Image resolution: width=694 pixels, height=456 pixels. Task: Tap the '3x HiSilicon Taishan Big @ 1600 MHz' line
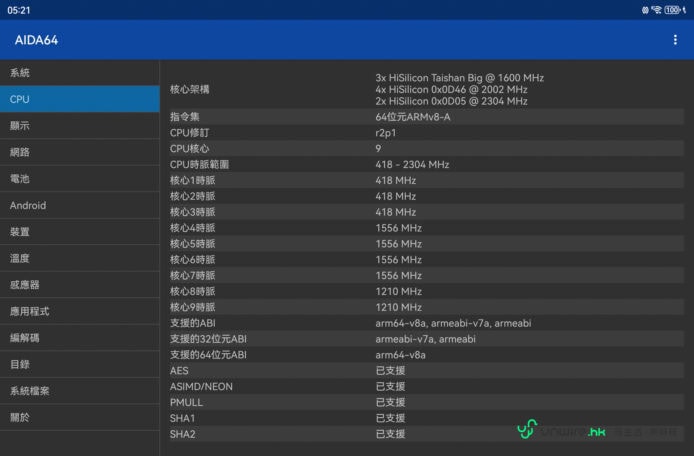(x=459, y=78)
